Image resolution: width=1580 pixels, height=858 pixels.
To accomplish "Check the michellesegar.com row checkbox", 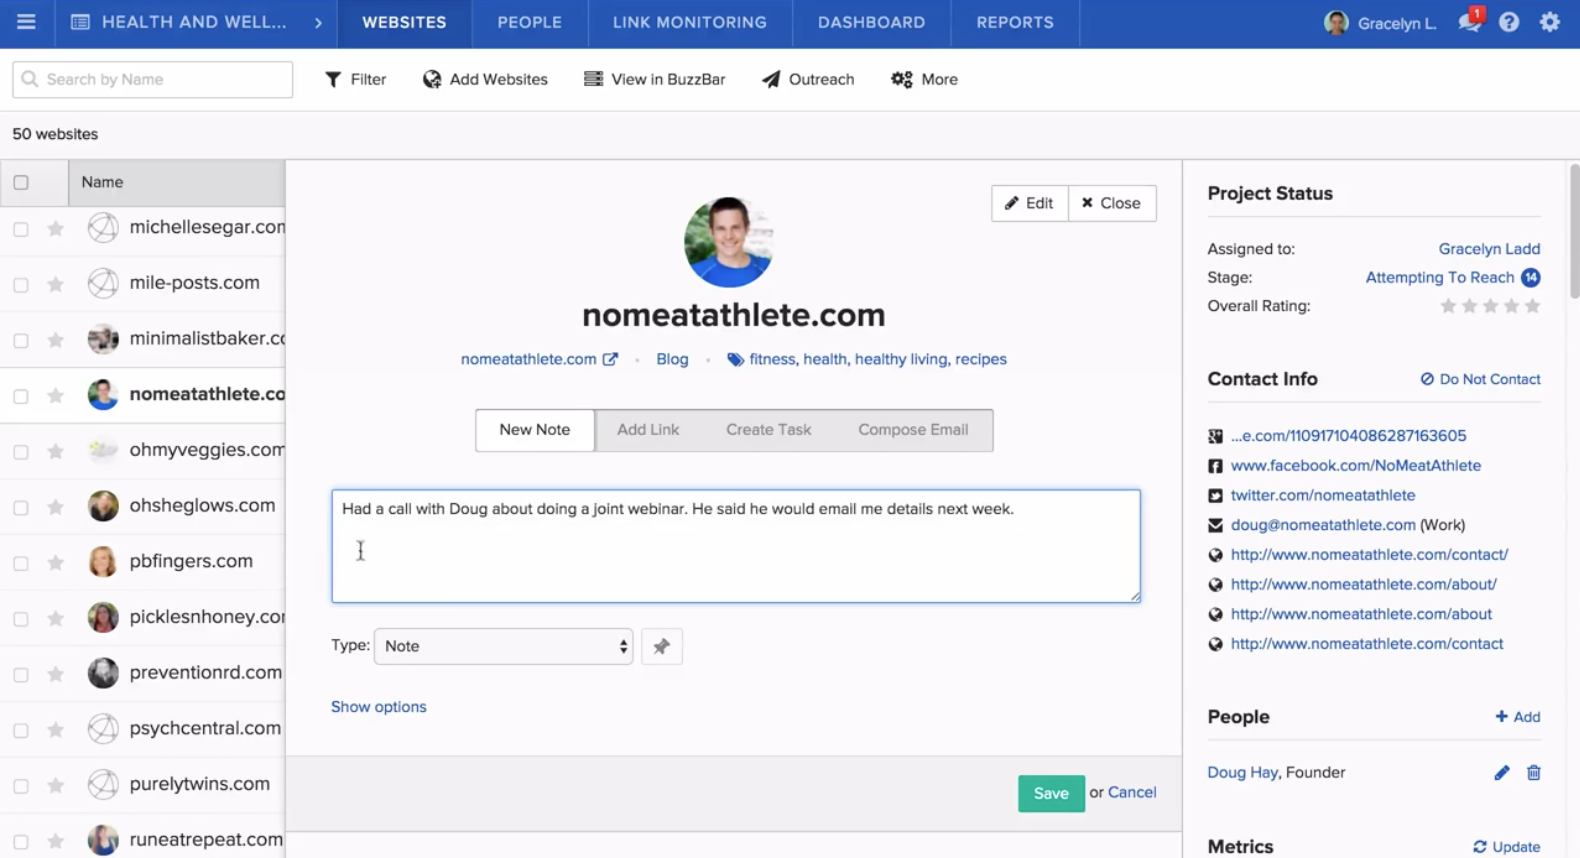I will (21, 229).
